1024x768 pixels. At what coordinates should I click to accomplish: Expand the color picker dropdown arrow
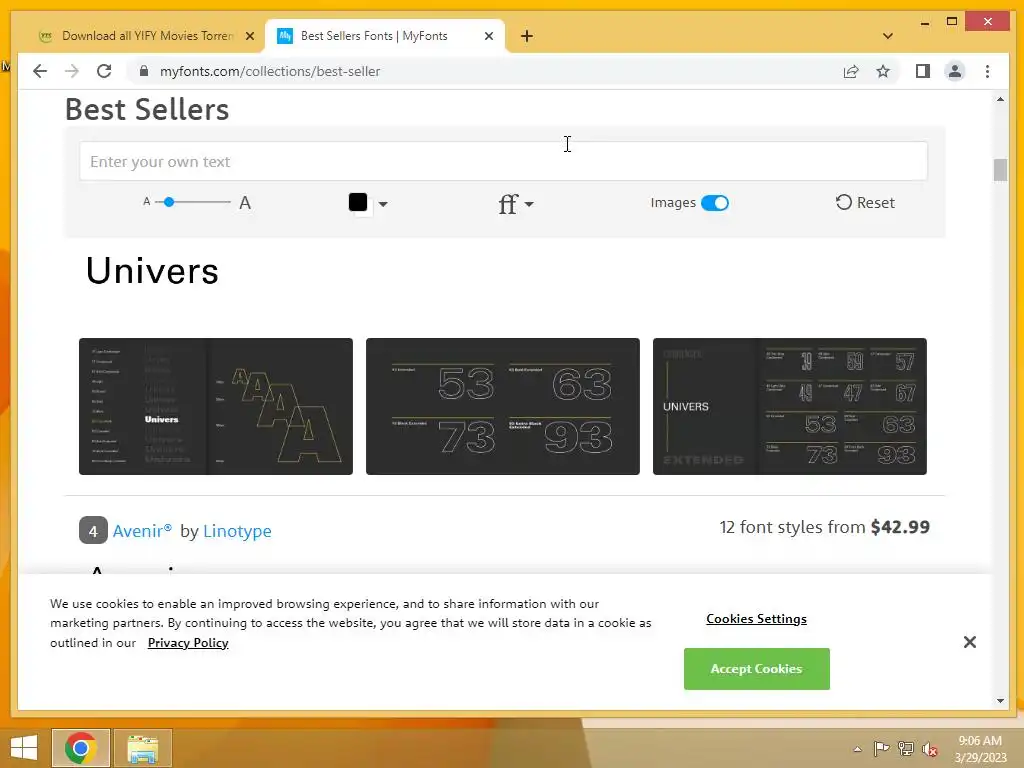coord(383,204)
